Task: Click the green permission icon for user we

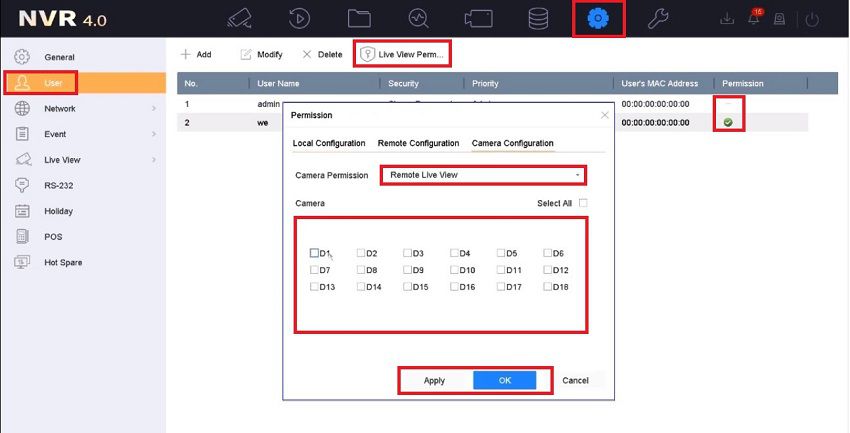Action: pos(728,122)
